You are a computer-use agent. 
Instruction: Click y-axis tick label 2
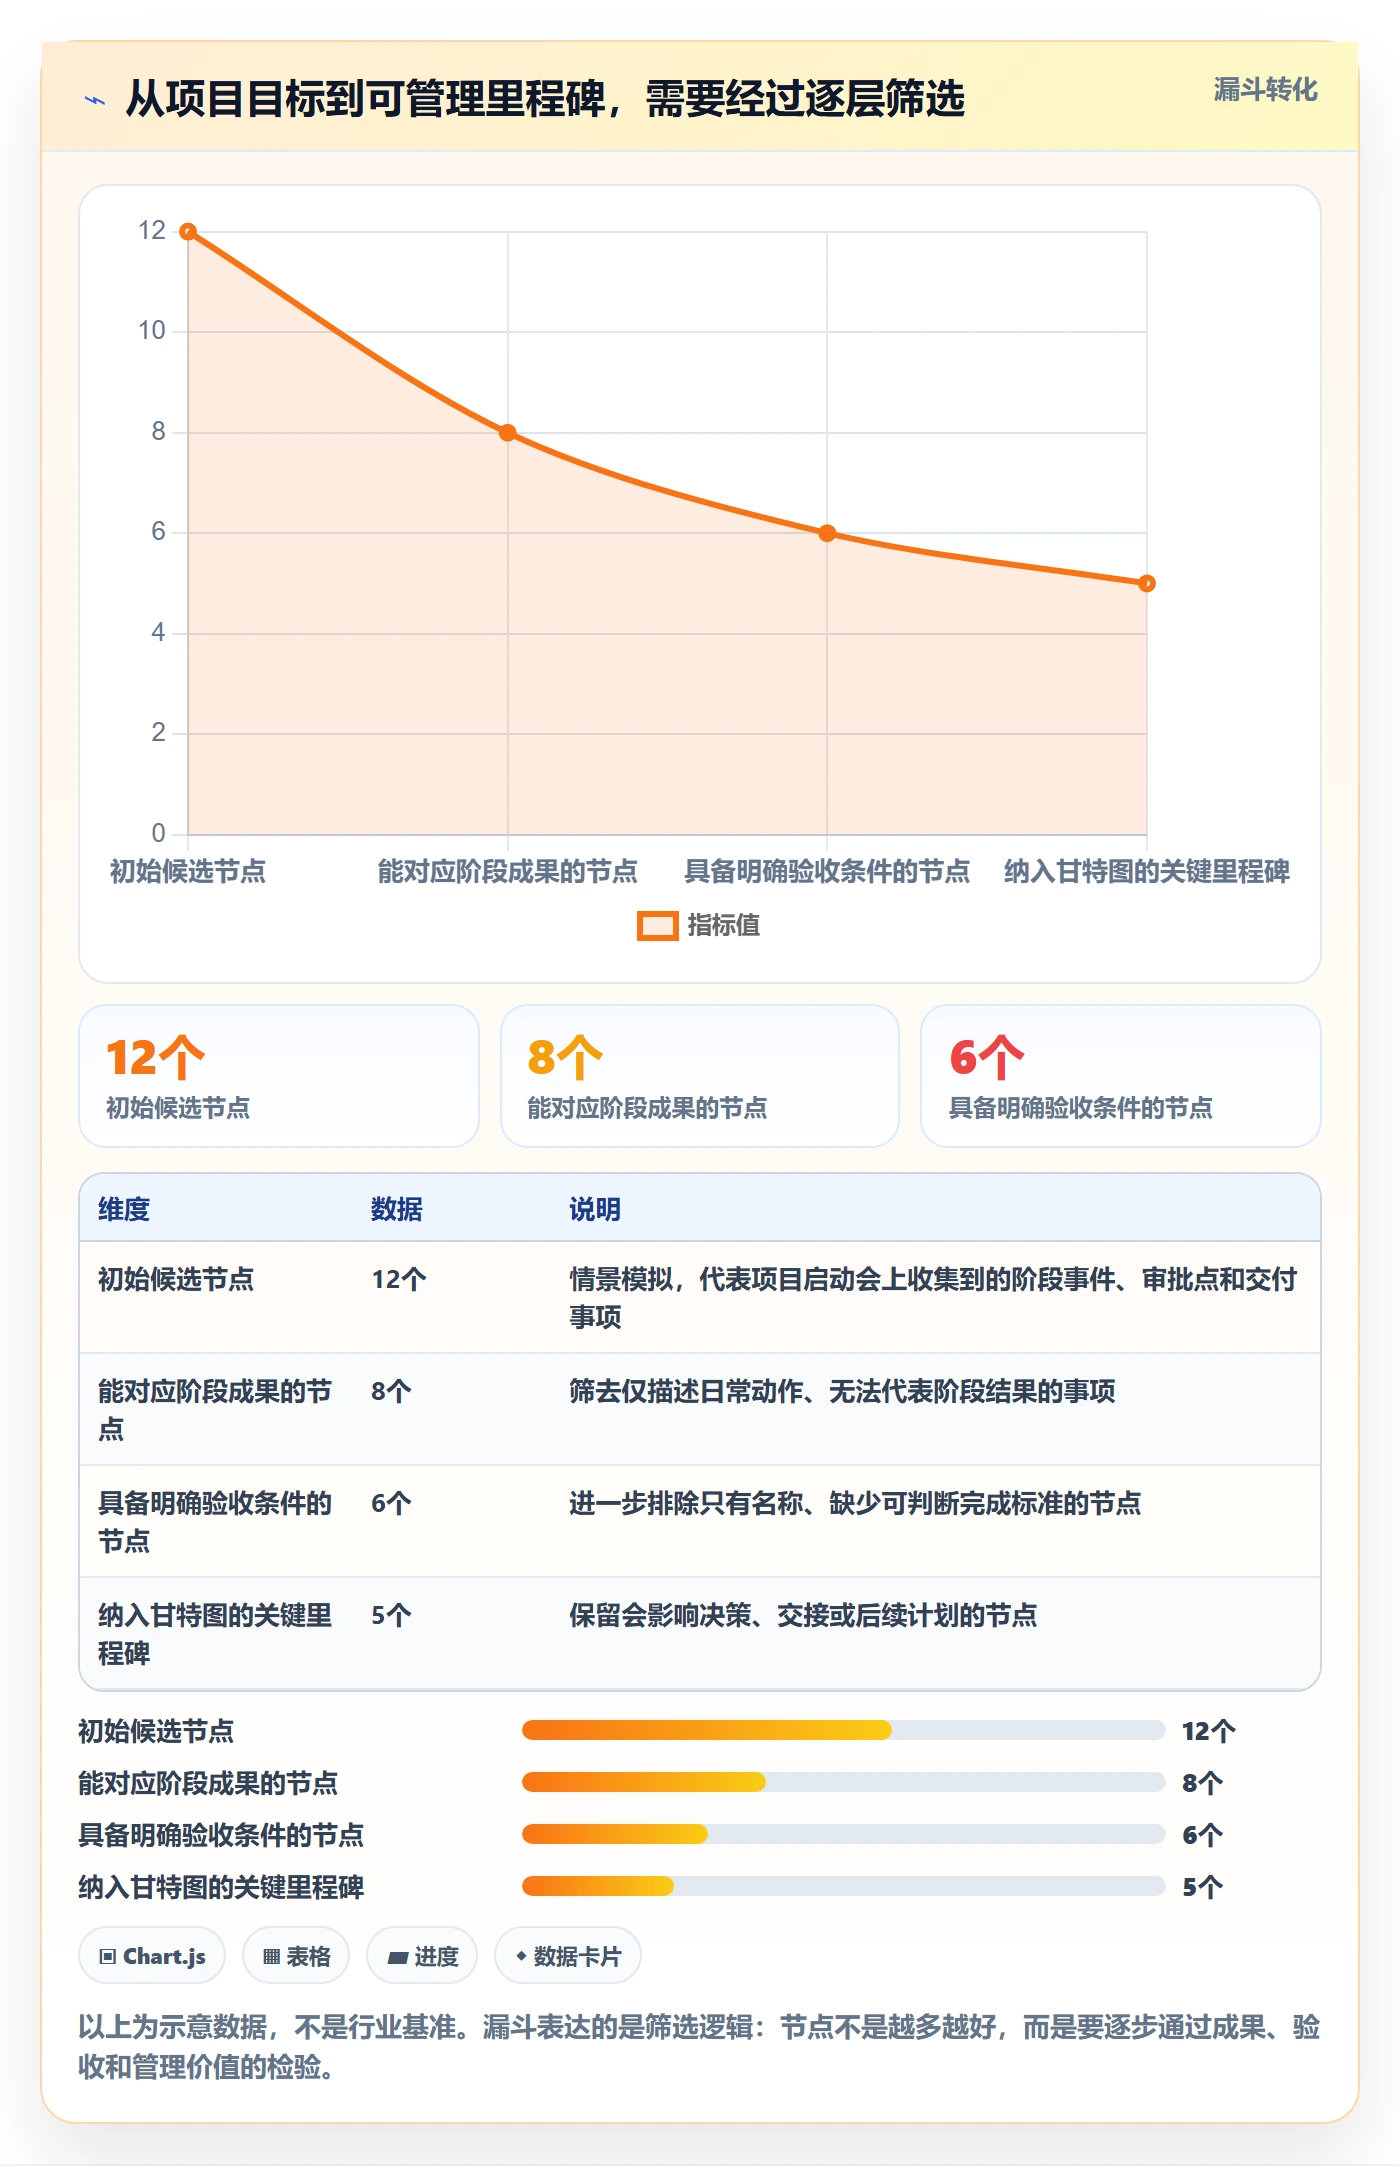158,733
